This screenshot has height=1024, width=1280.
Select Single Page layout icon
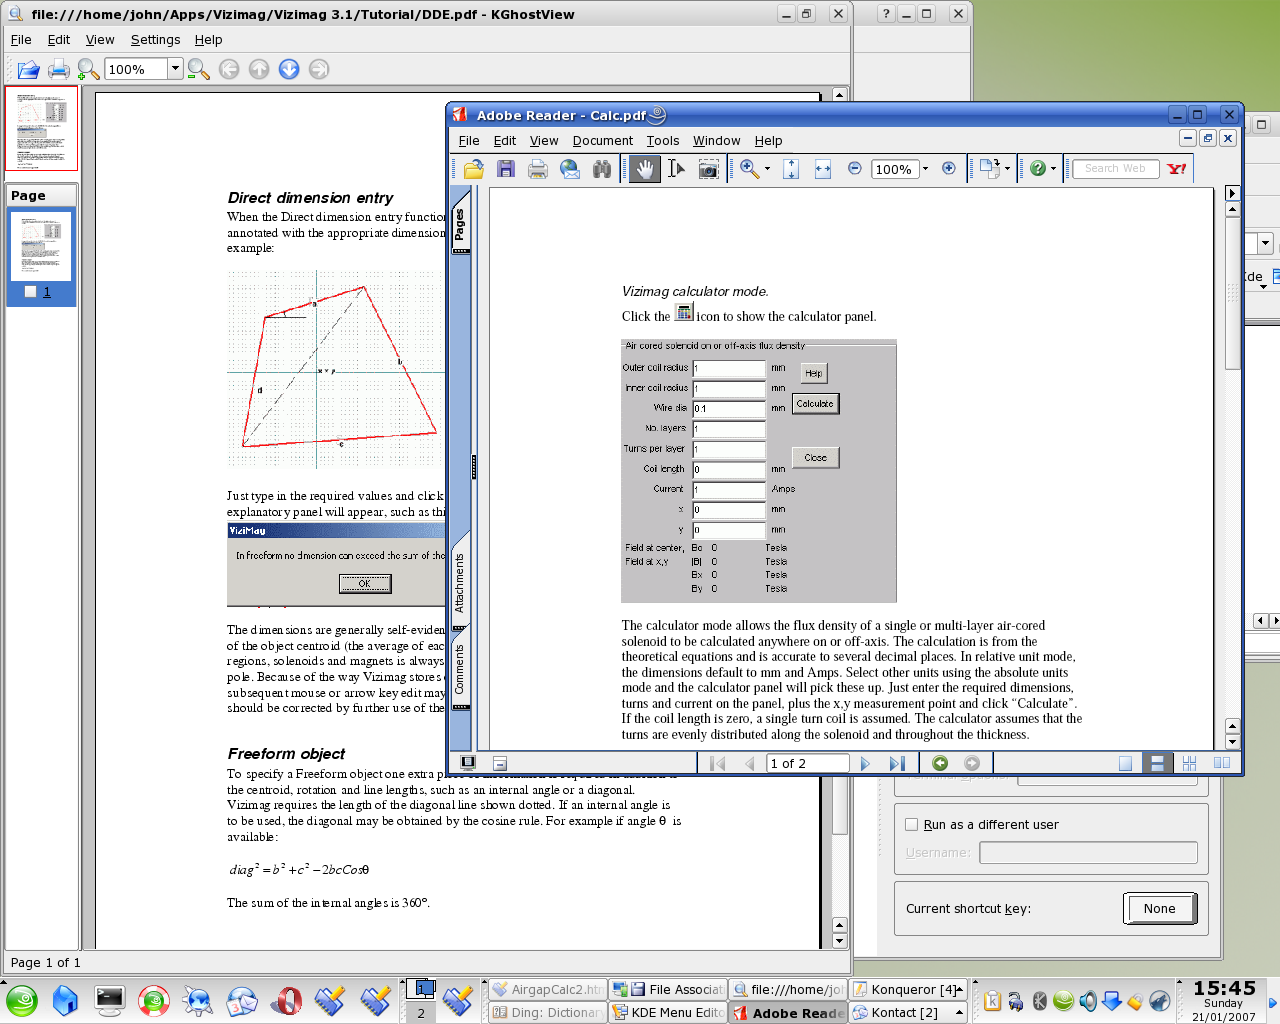1125,763
